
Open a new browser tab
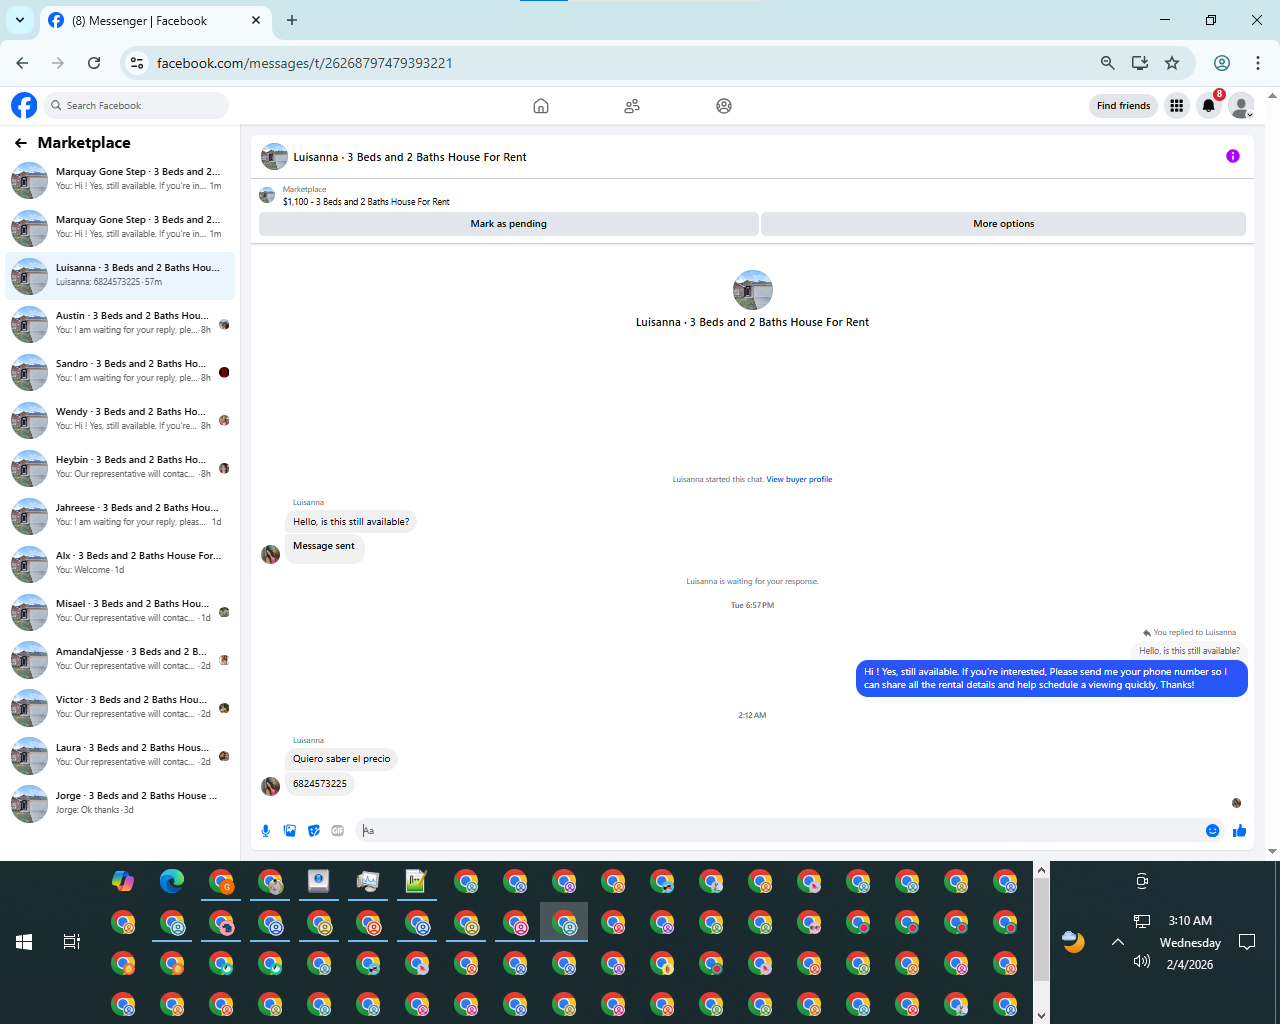point(292,20)
